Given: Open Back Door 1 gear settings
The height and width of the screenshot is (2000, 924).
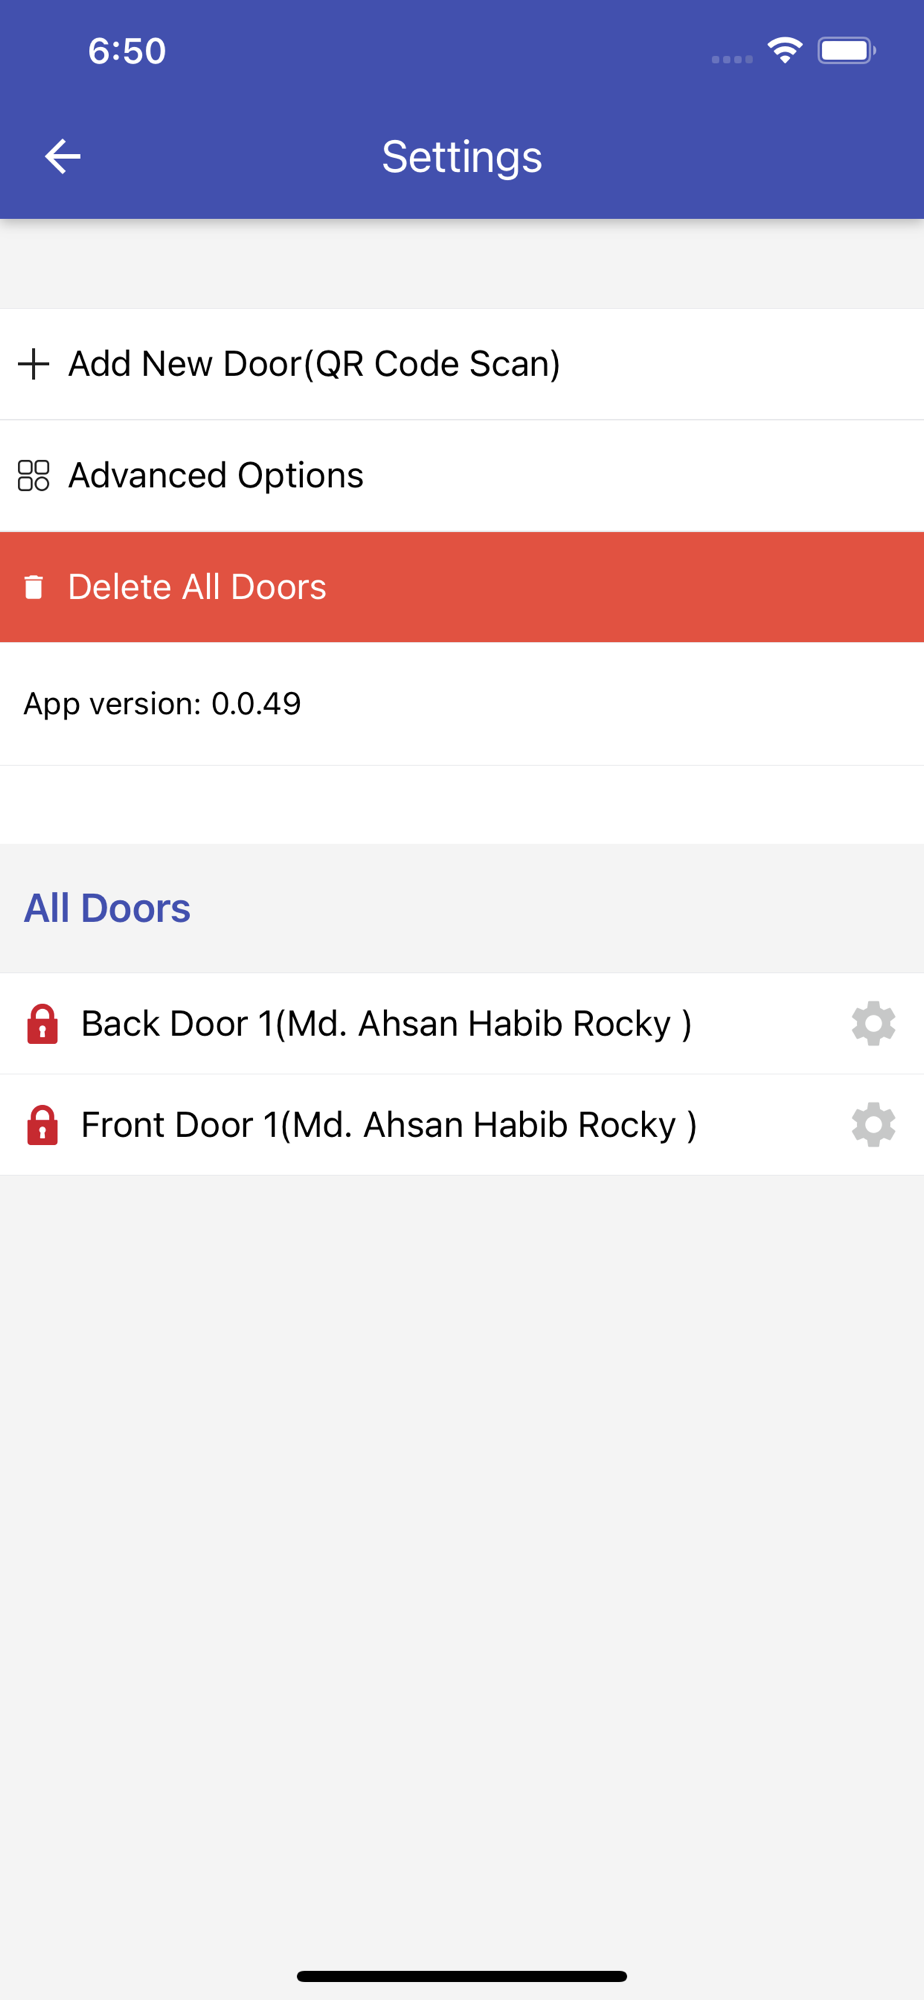Looking at the screenshot, I should (x=873, y=1024).
